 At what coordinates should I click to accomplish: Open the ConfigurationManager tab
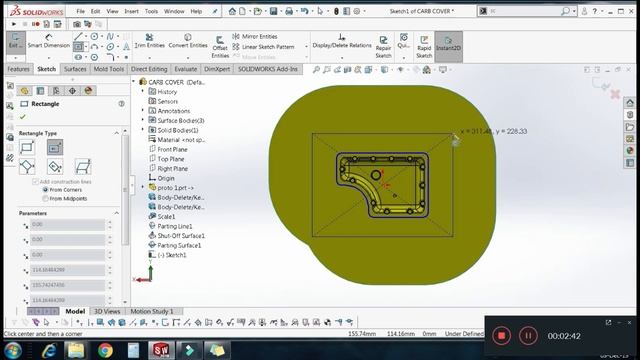click(x=56, y=91)
